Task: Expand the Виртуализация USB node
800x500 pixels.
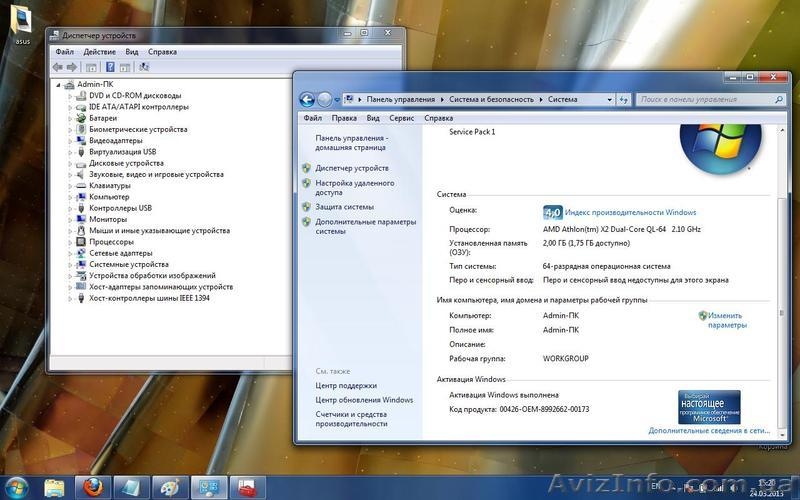Action: click(70, 152)
